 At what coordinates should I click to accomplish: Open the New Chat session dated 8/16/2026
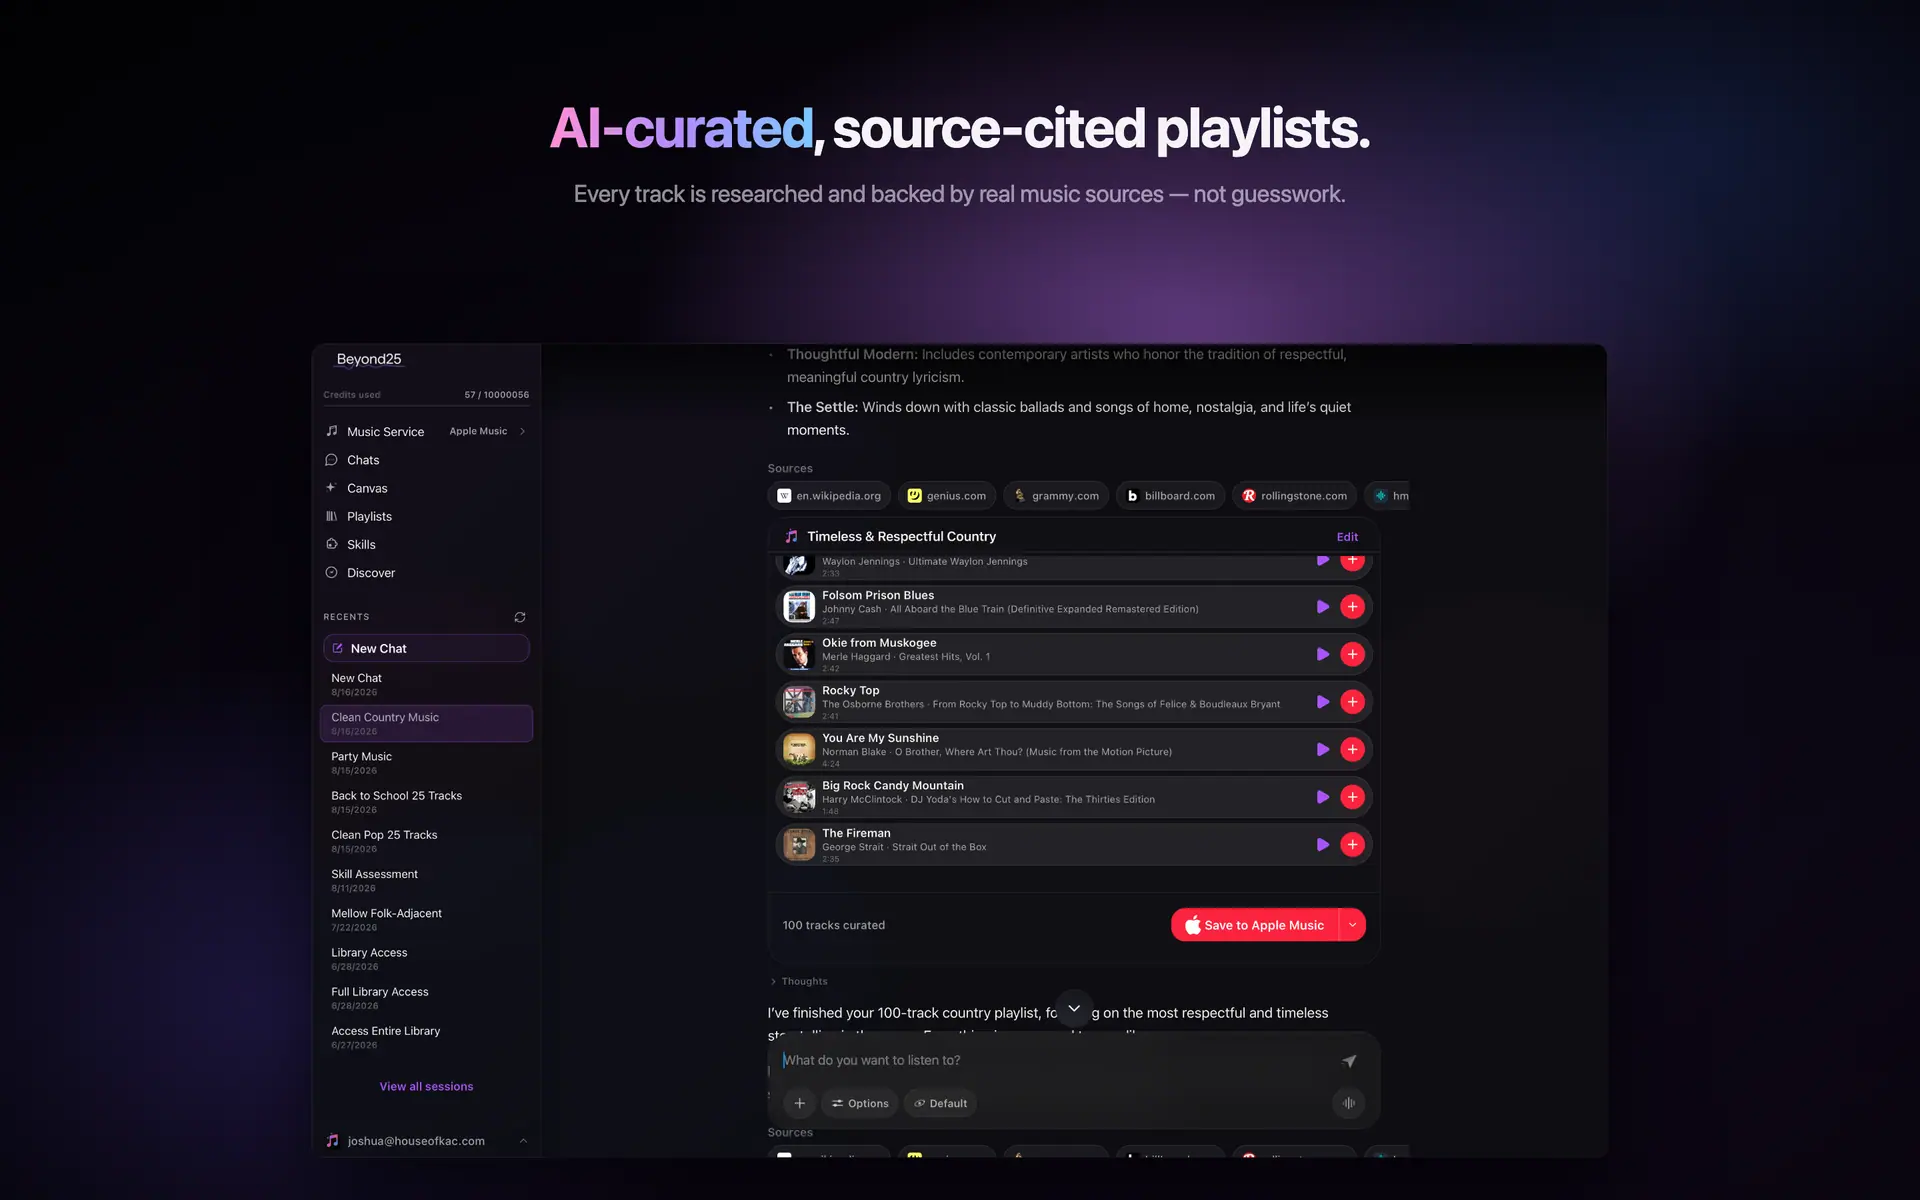[x=426, y=684]
